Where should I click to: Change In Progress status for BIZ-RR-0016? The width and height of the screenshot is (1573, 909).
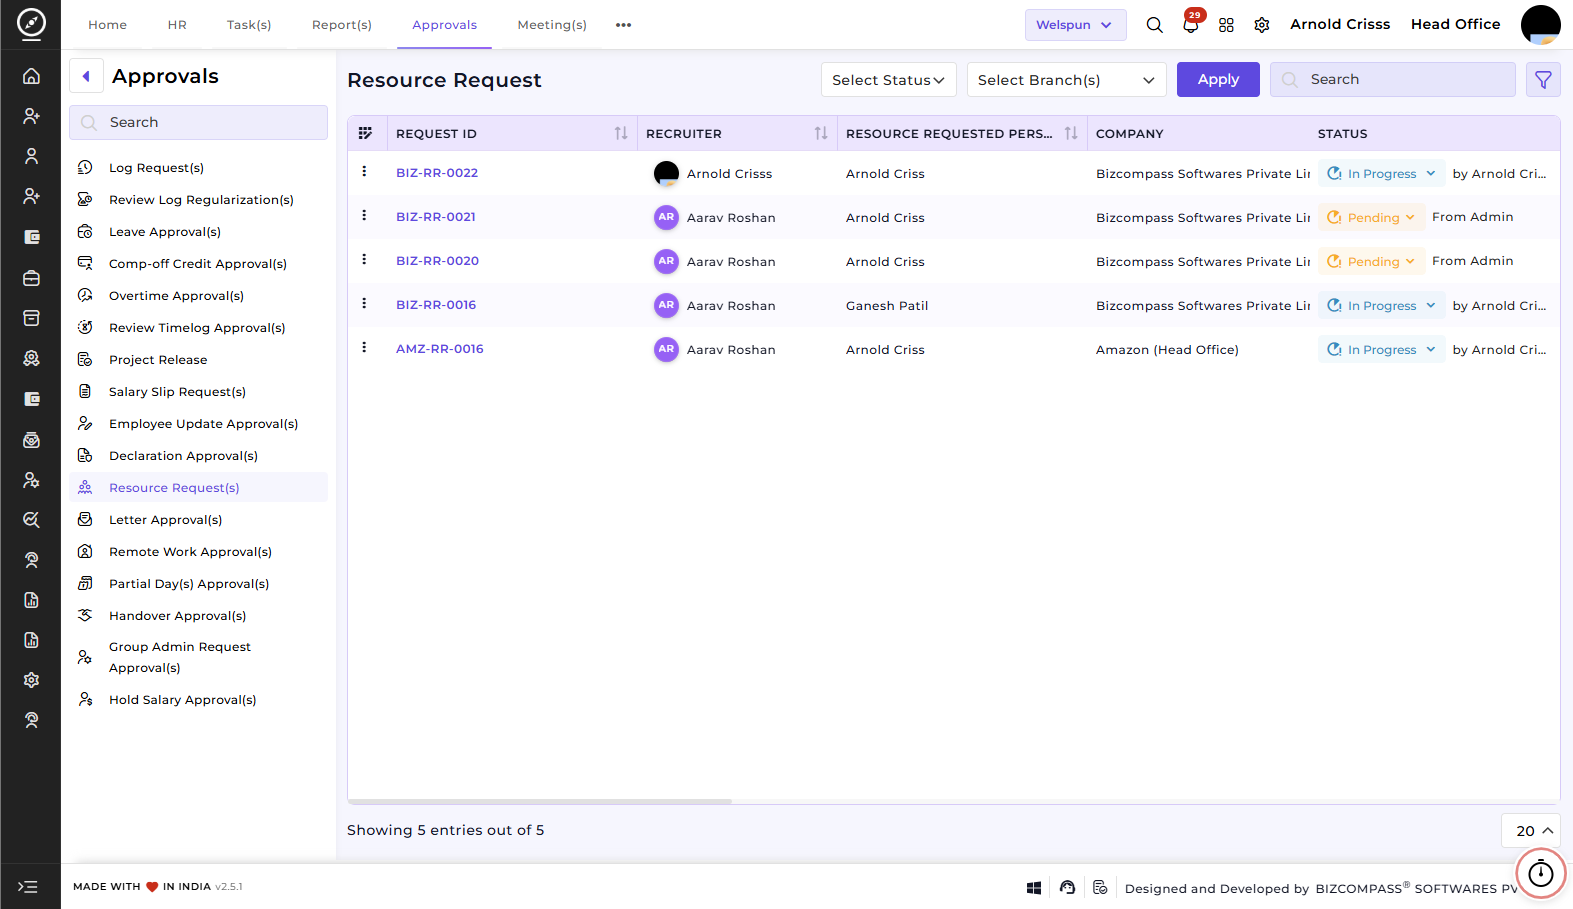1381,306
